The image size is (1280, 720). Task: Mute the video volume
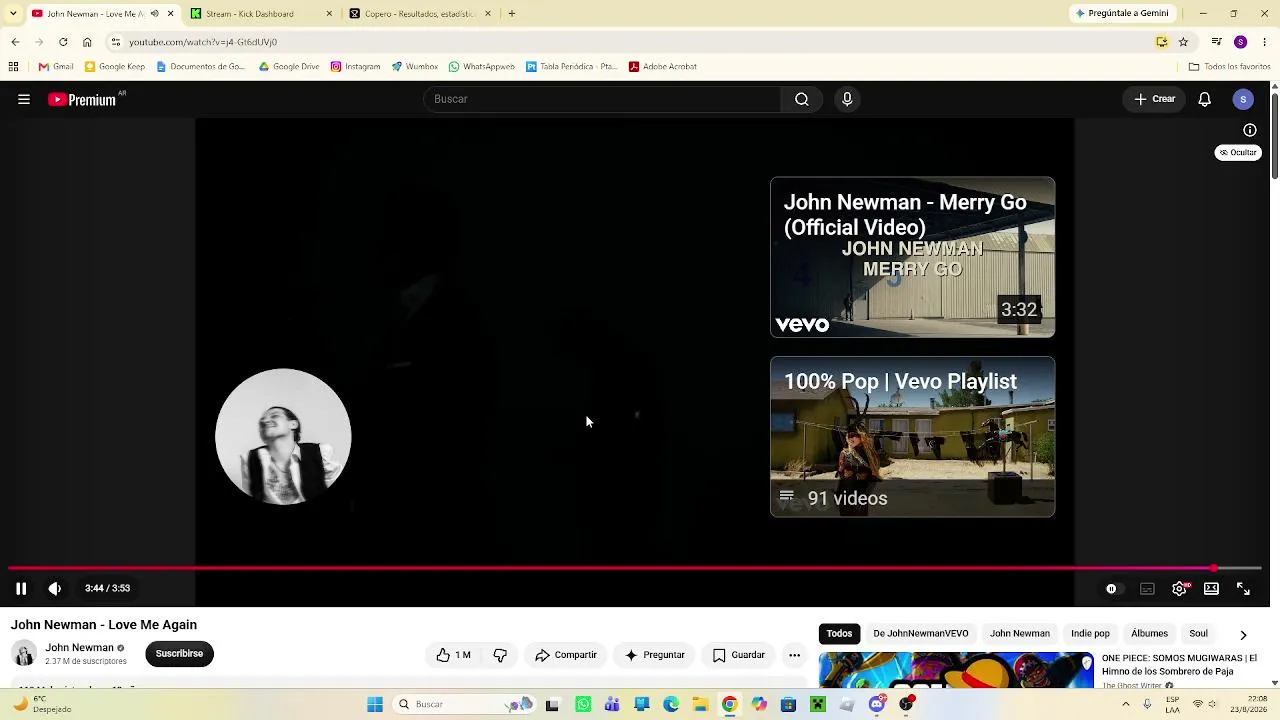point(55,589)
